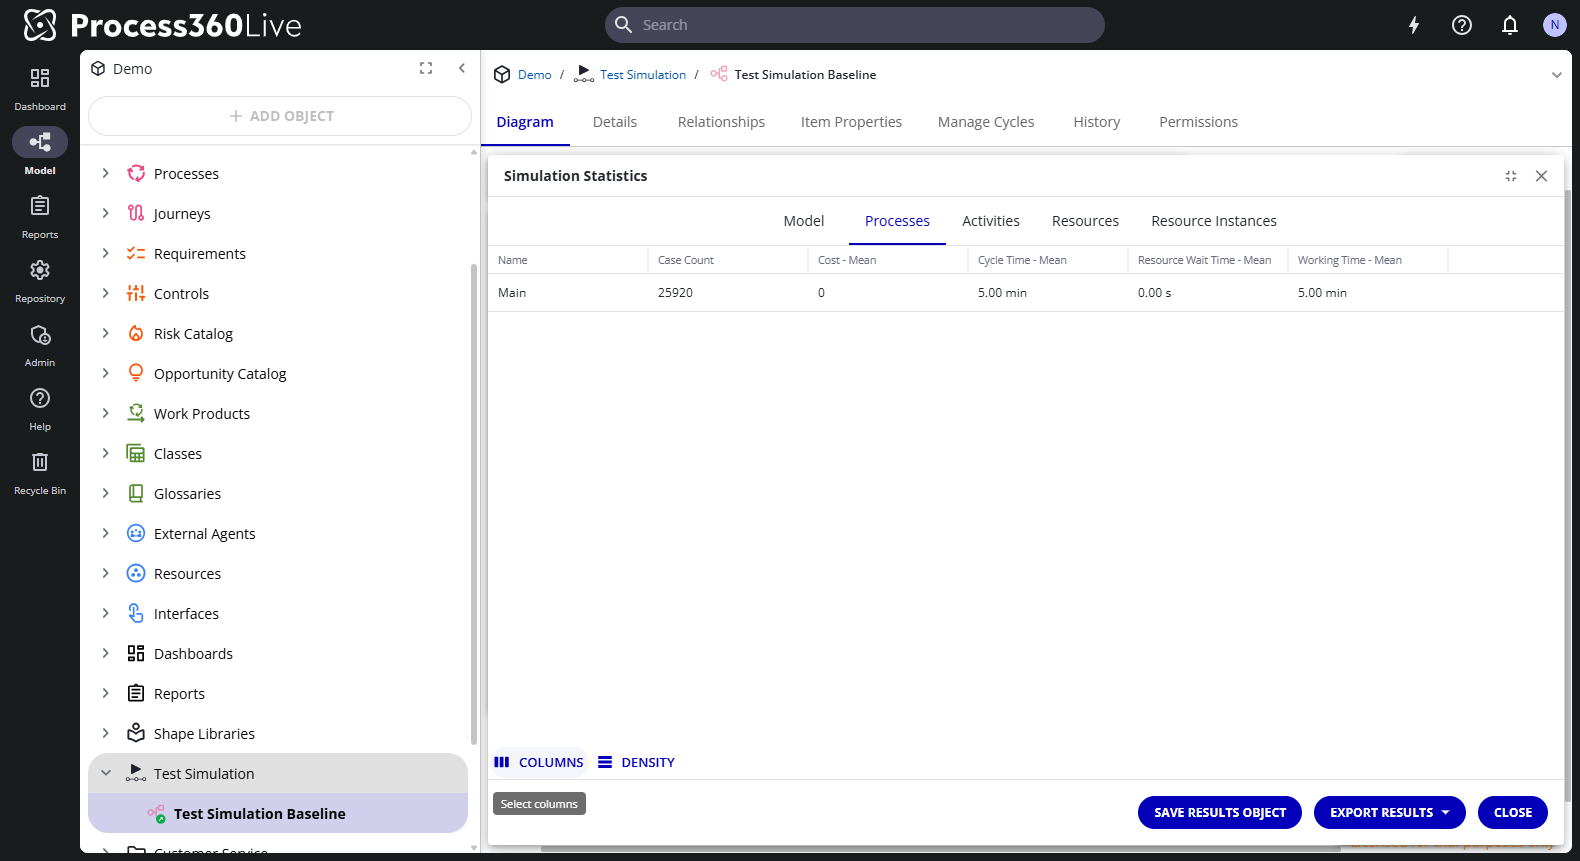Switch to the Activities statistics tab
Image resolution: width=1580 pixels, height=861 pixels.
point(991,221)
